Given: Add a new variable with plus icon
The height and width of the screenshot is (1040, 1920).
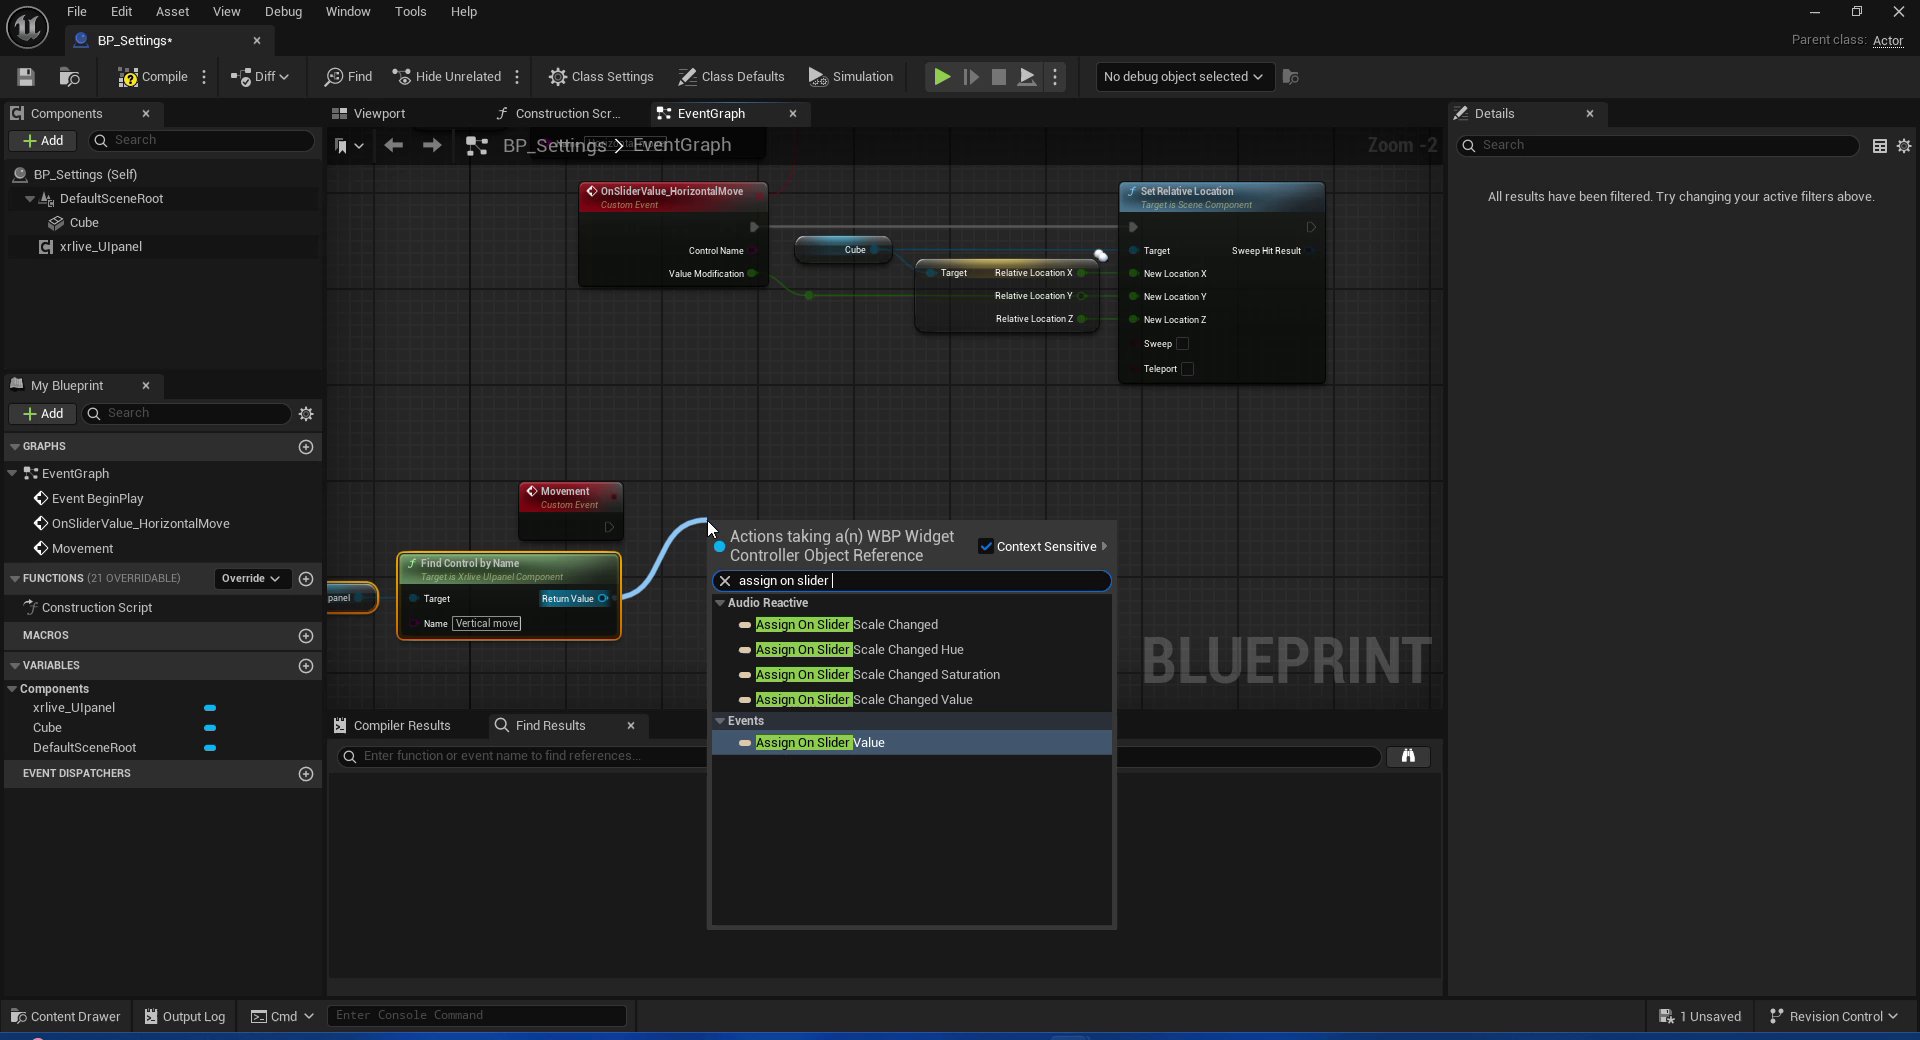Looking at the screenshot, I should click(x=306, y=666).
